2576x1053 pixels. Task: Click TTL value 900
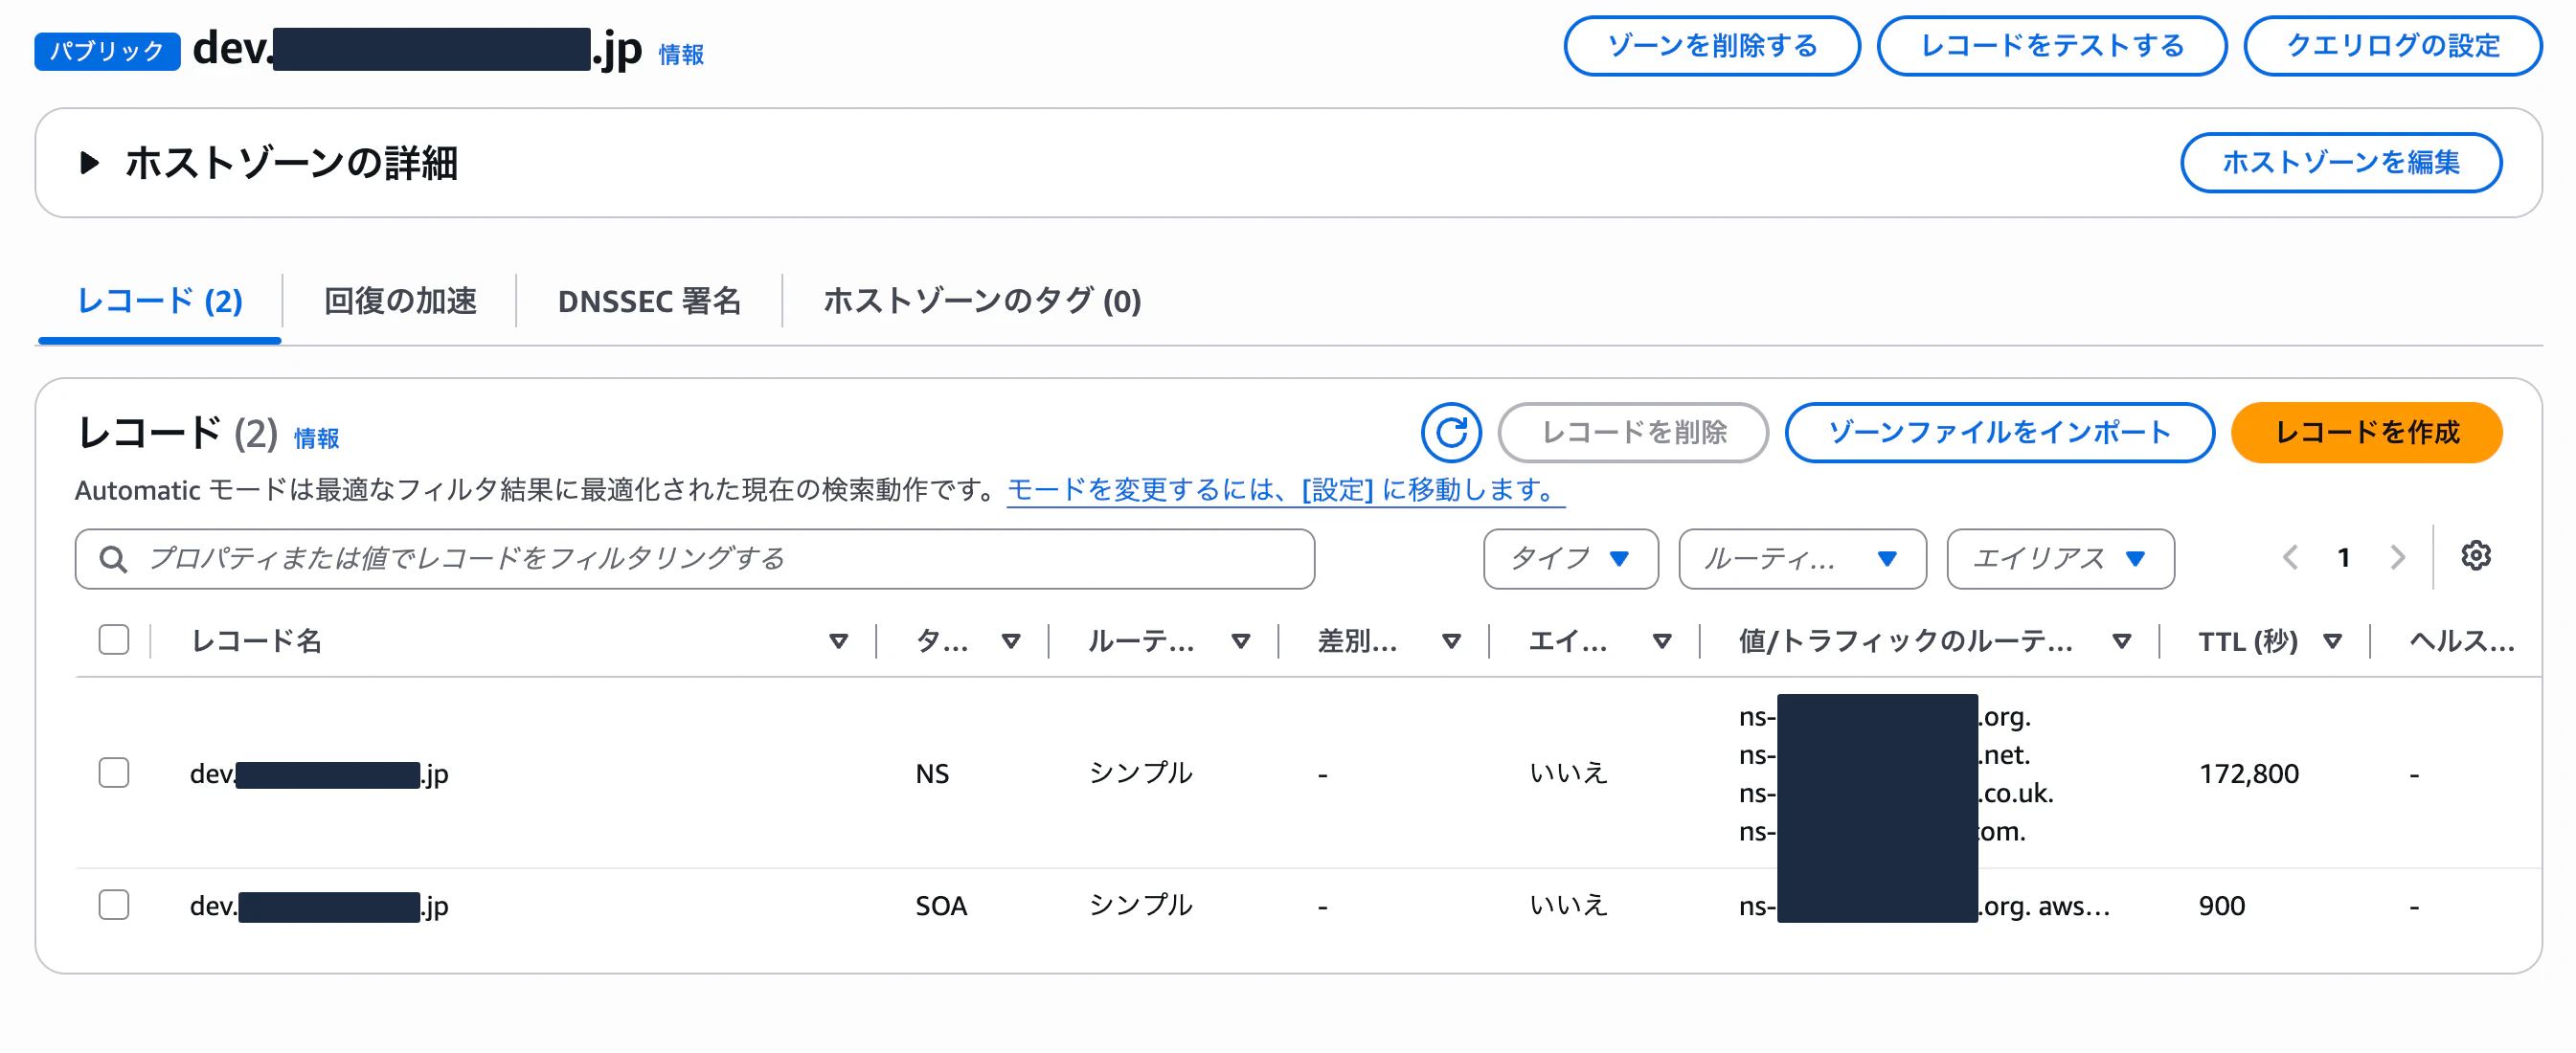click(2221, 906)
